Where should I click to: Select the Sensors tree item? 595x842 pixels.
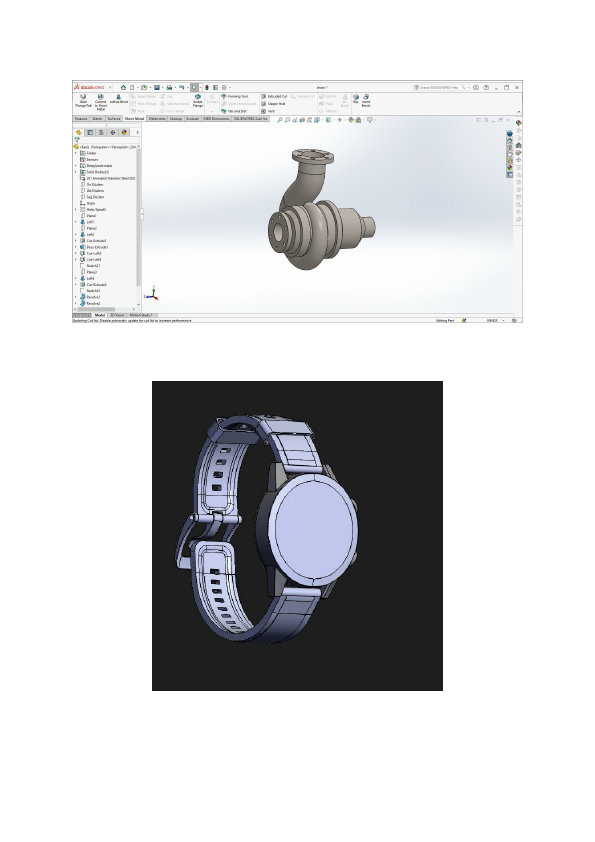(x=89, y=159)
